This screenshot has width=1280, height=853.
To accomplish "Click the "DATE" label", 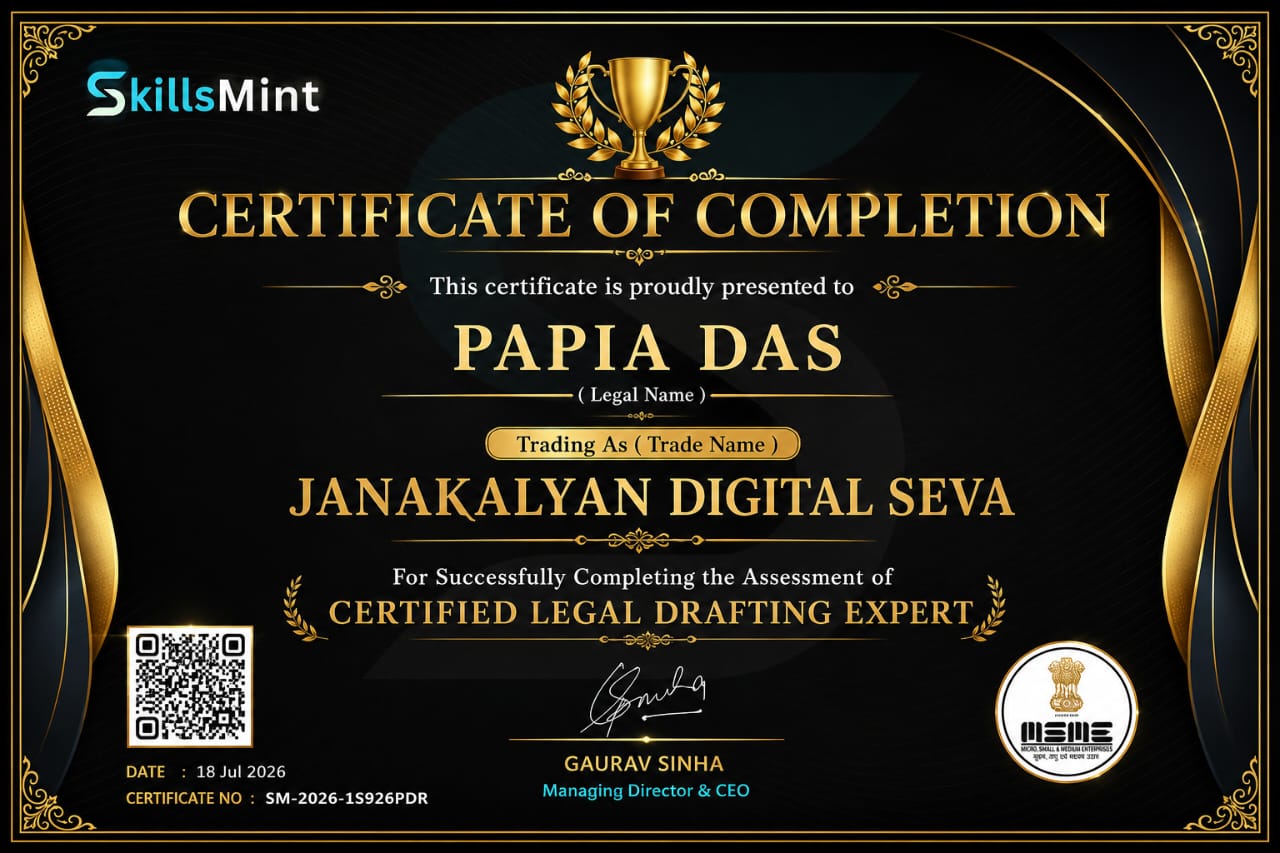I will tap(147, 772).
